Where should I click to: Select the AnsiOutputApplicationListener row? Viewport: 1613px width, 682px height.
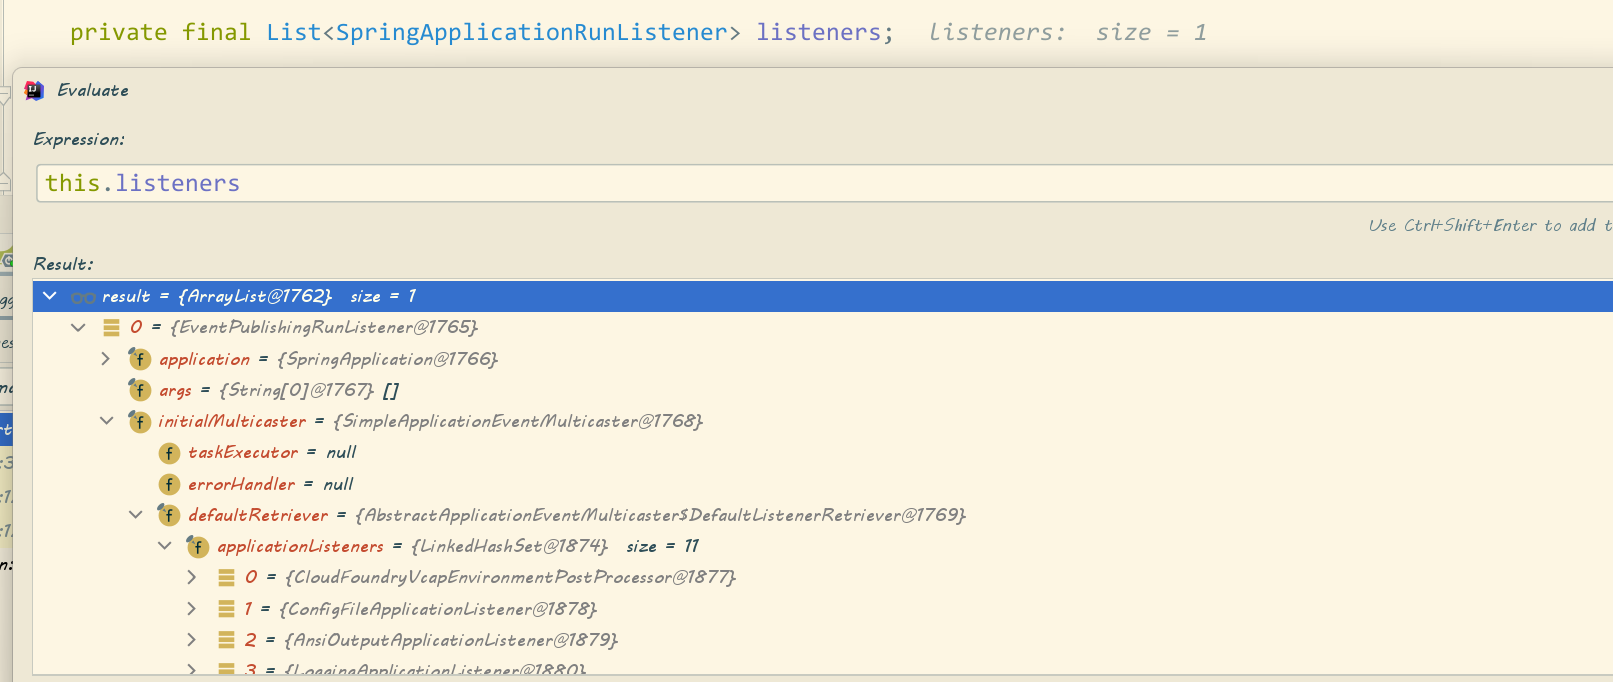click(x=450, y=640)
